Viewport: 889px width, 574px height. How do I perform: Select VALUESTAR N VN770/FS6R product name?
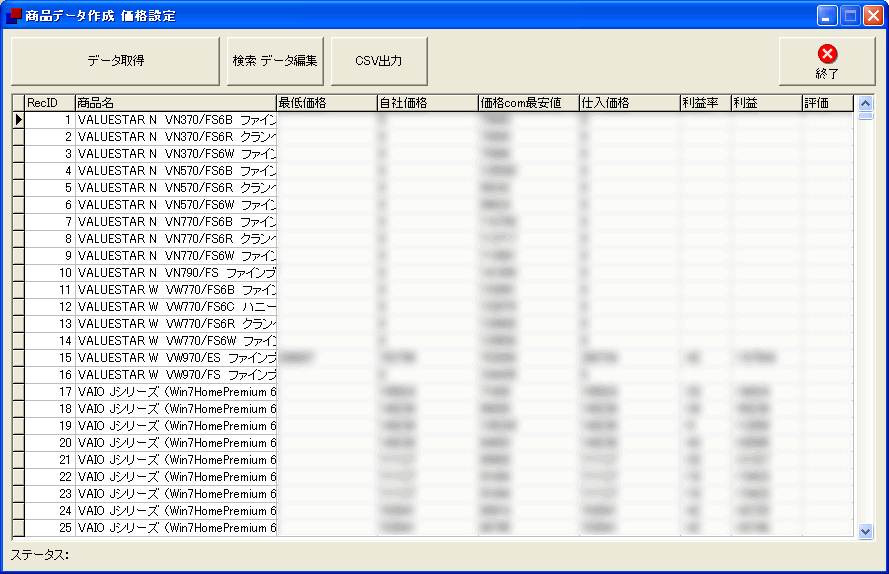coord(176,239)
